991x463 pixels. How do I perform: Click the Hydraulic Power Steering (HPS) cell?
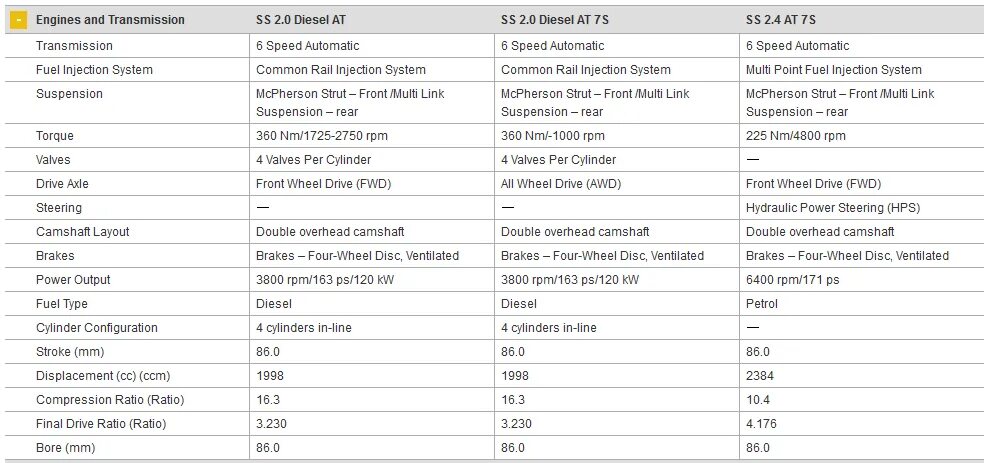click(832, 208)
